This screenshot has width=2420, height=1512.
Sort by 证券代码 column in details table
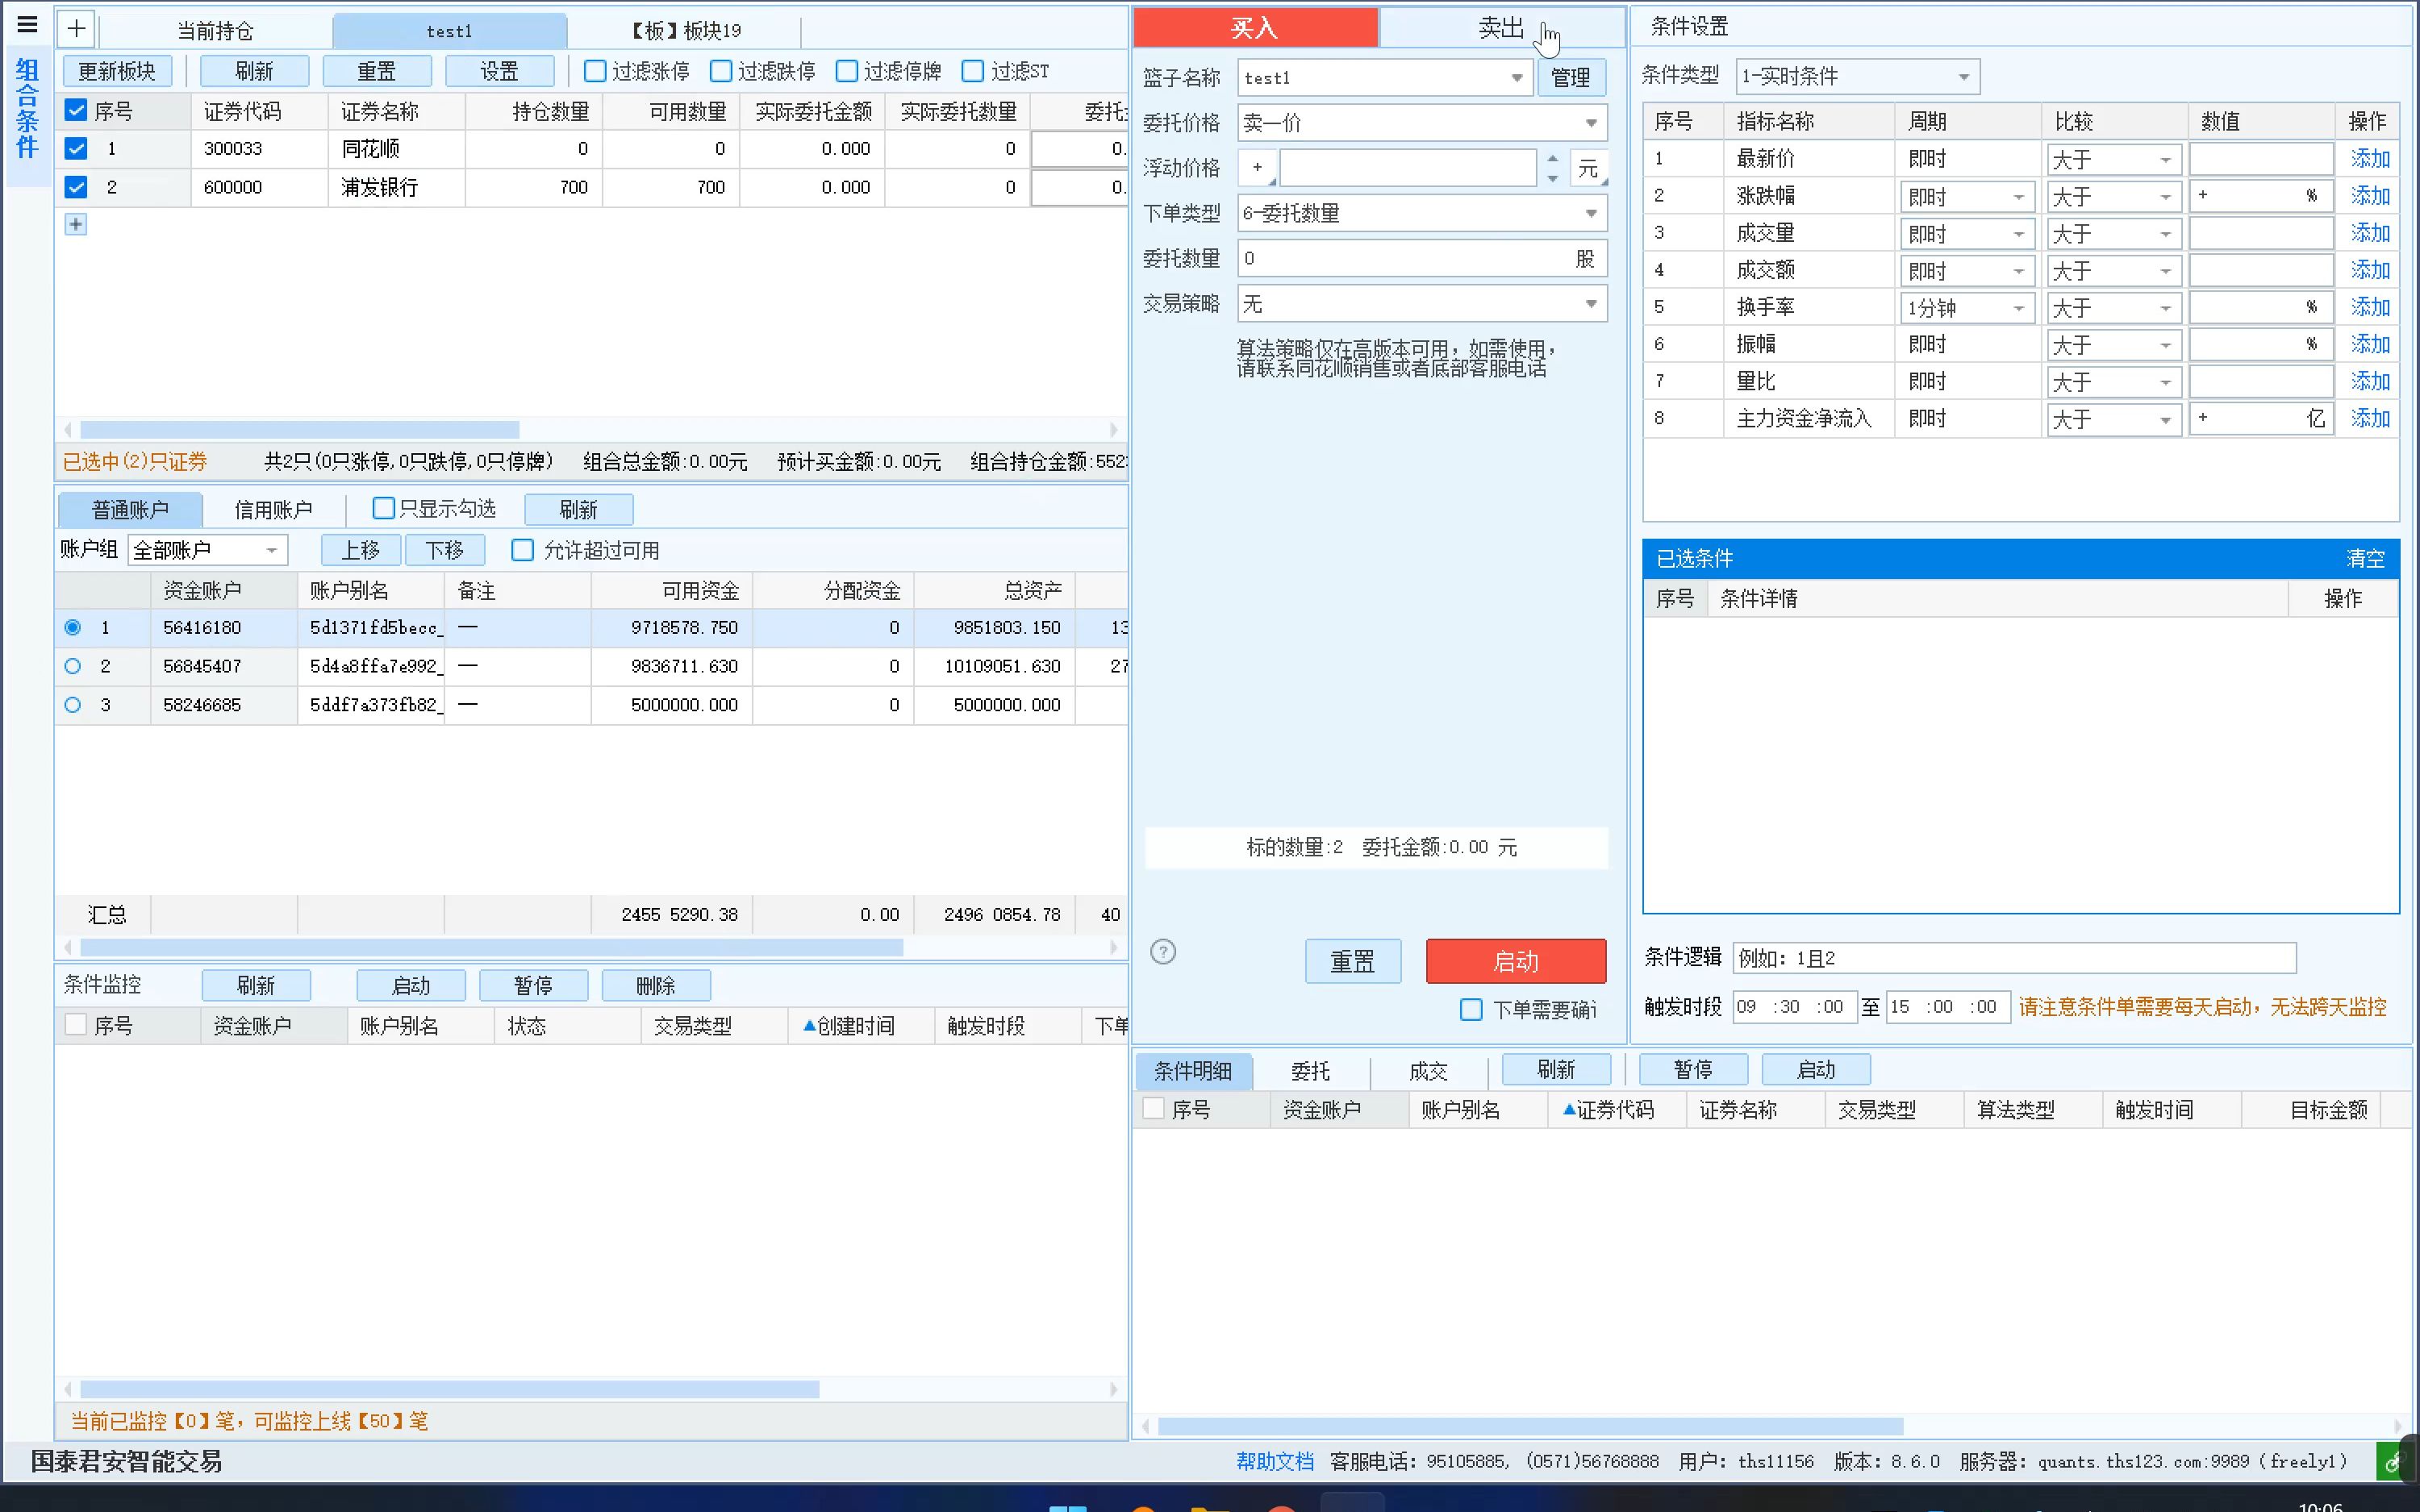[1615, 1109]
